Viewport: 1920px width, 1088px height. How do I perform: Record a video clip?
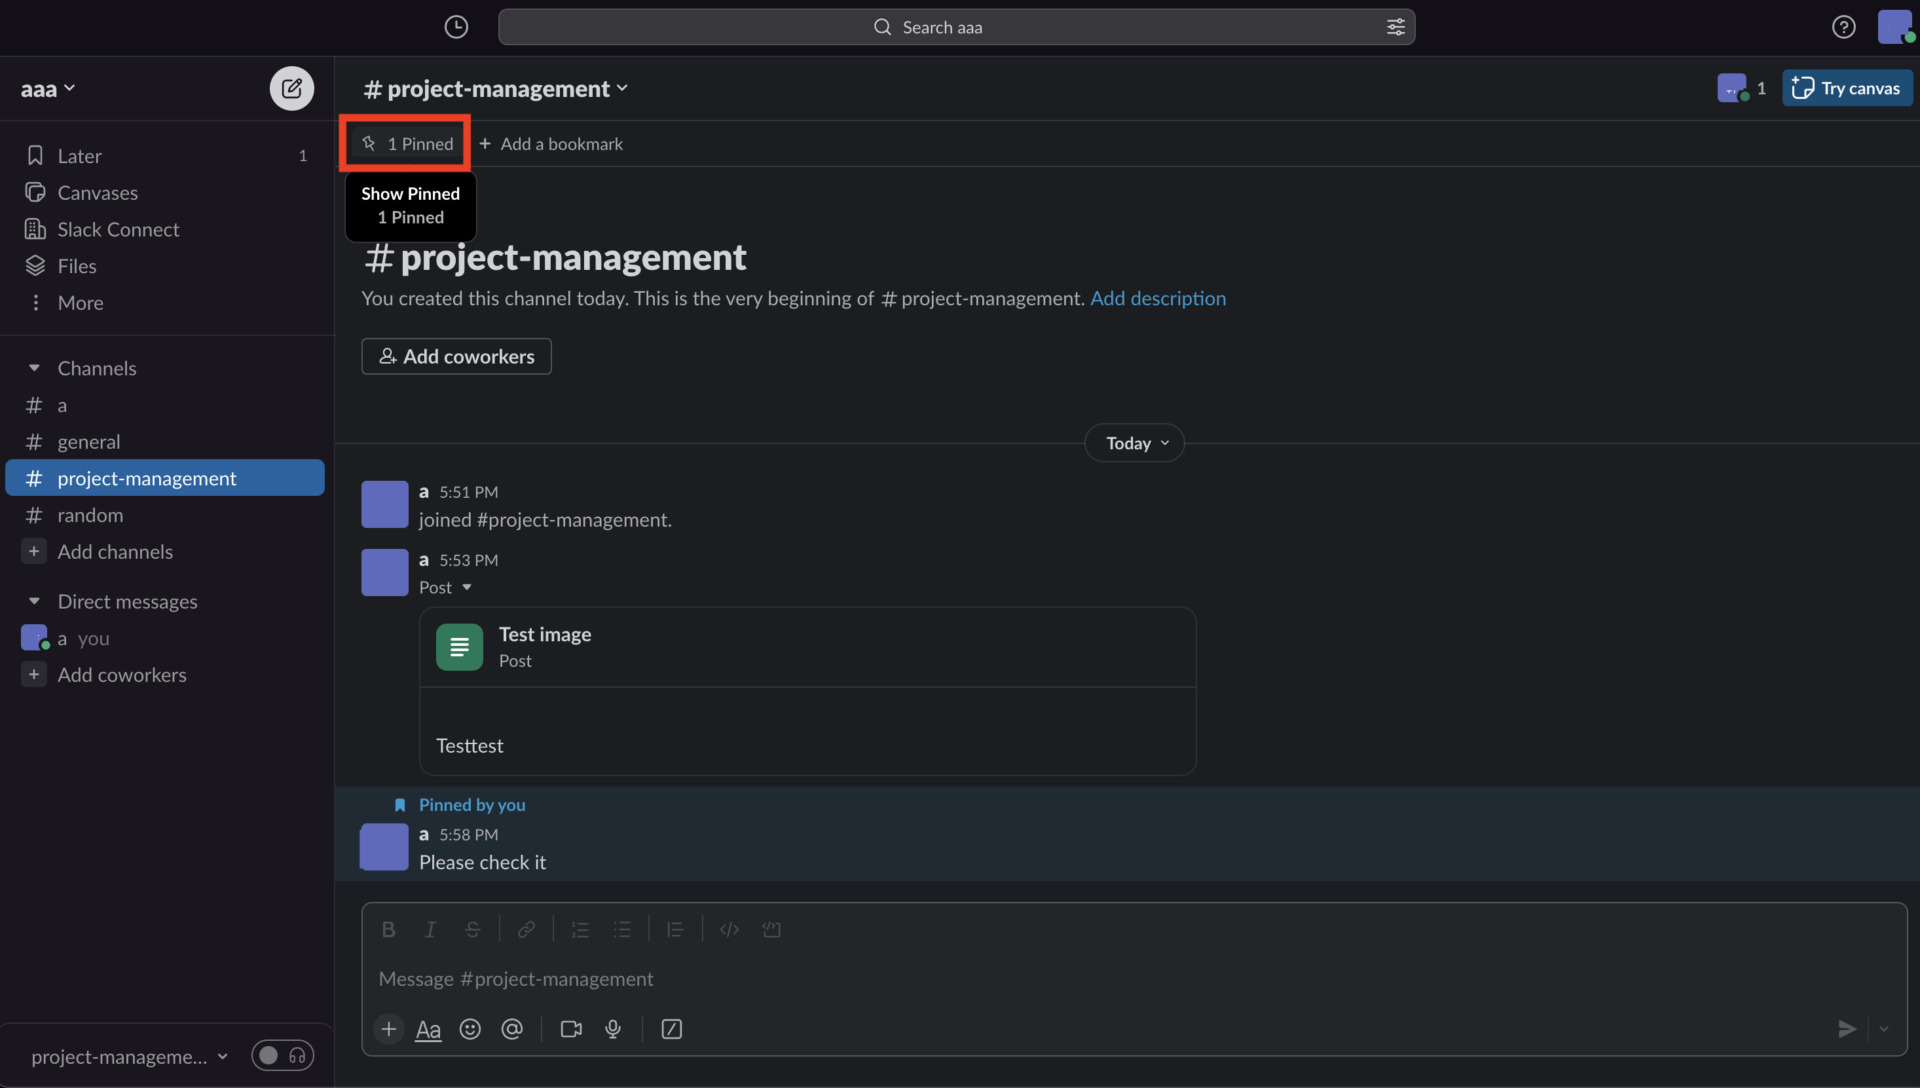(570, 1029)
